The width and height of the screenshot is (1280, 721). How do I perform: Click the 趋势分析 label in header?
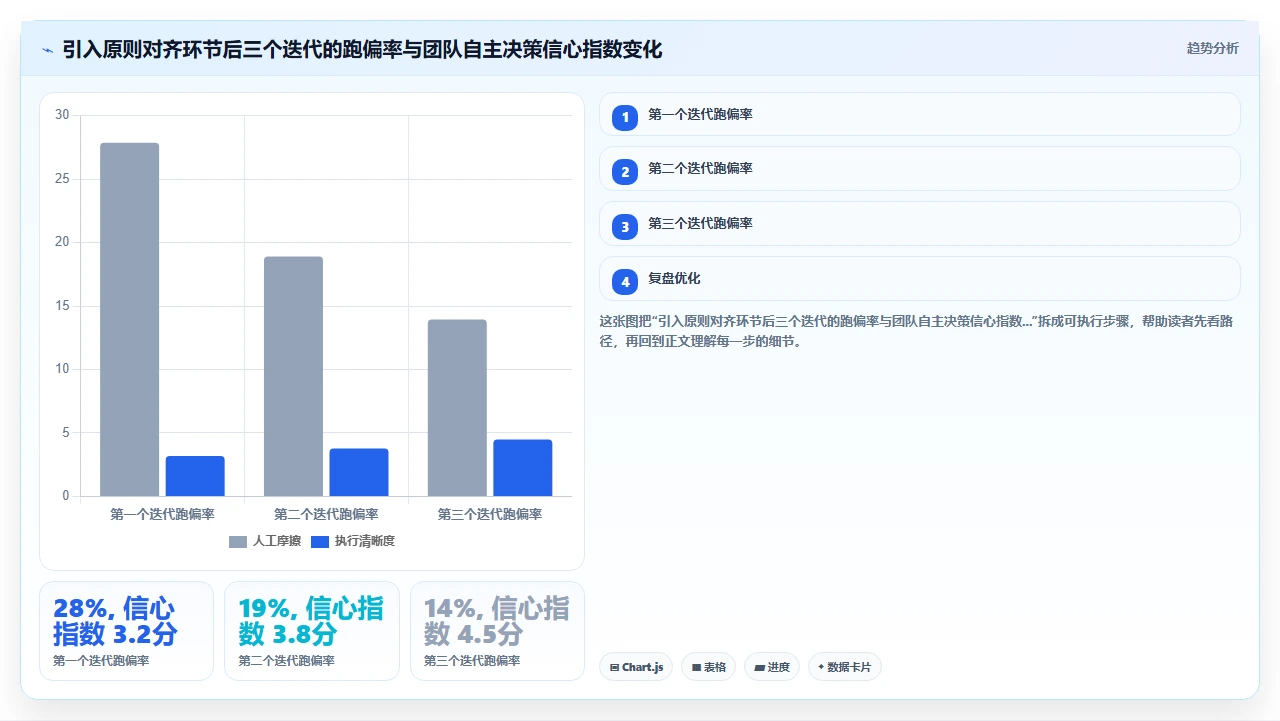click(x=1212, y=48)
